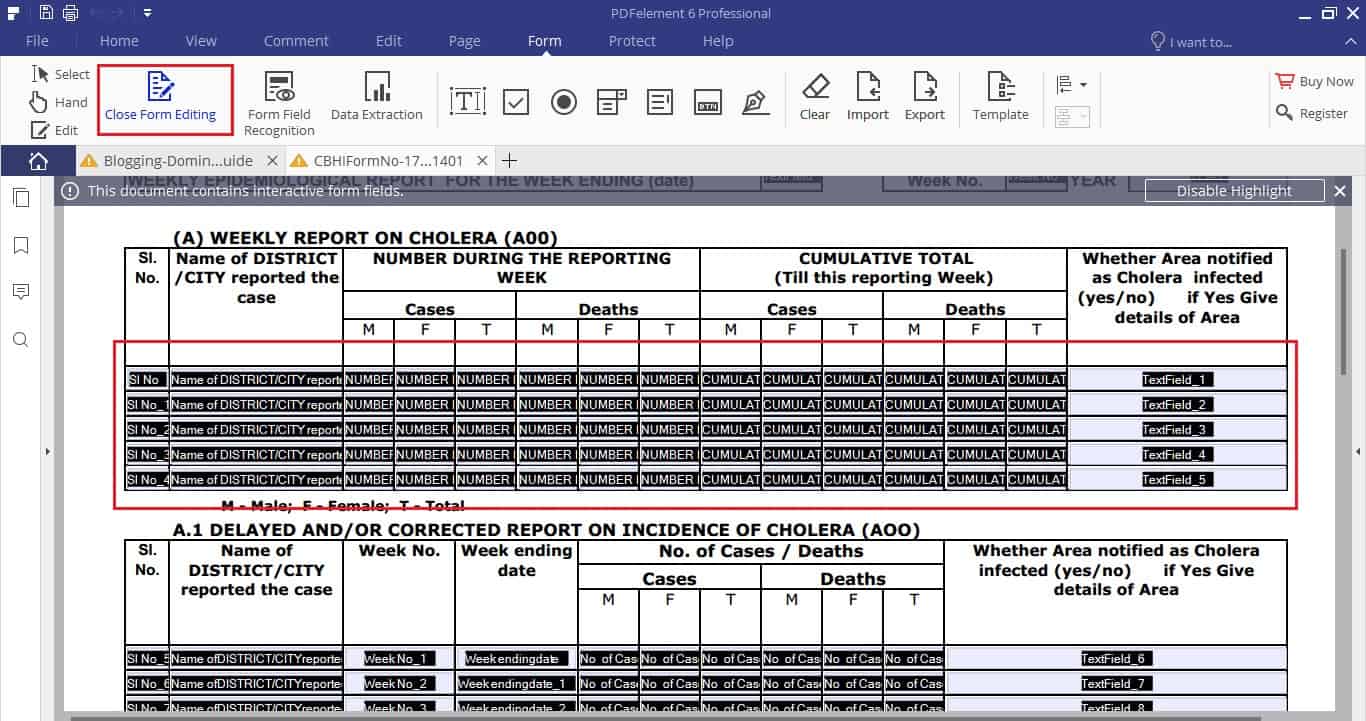The height and width of the screenshot is (721, 1366).
Task: Select the TextField_5 form field
Action: 1177,480
